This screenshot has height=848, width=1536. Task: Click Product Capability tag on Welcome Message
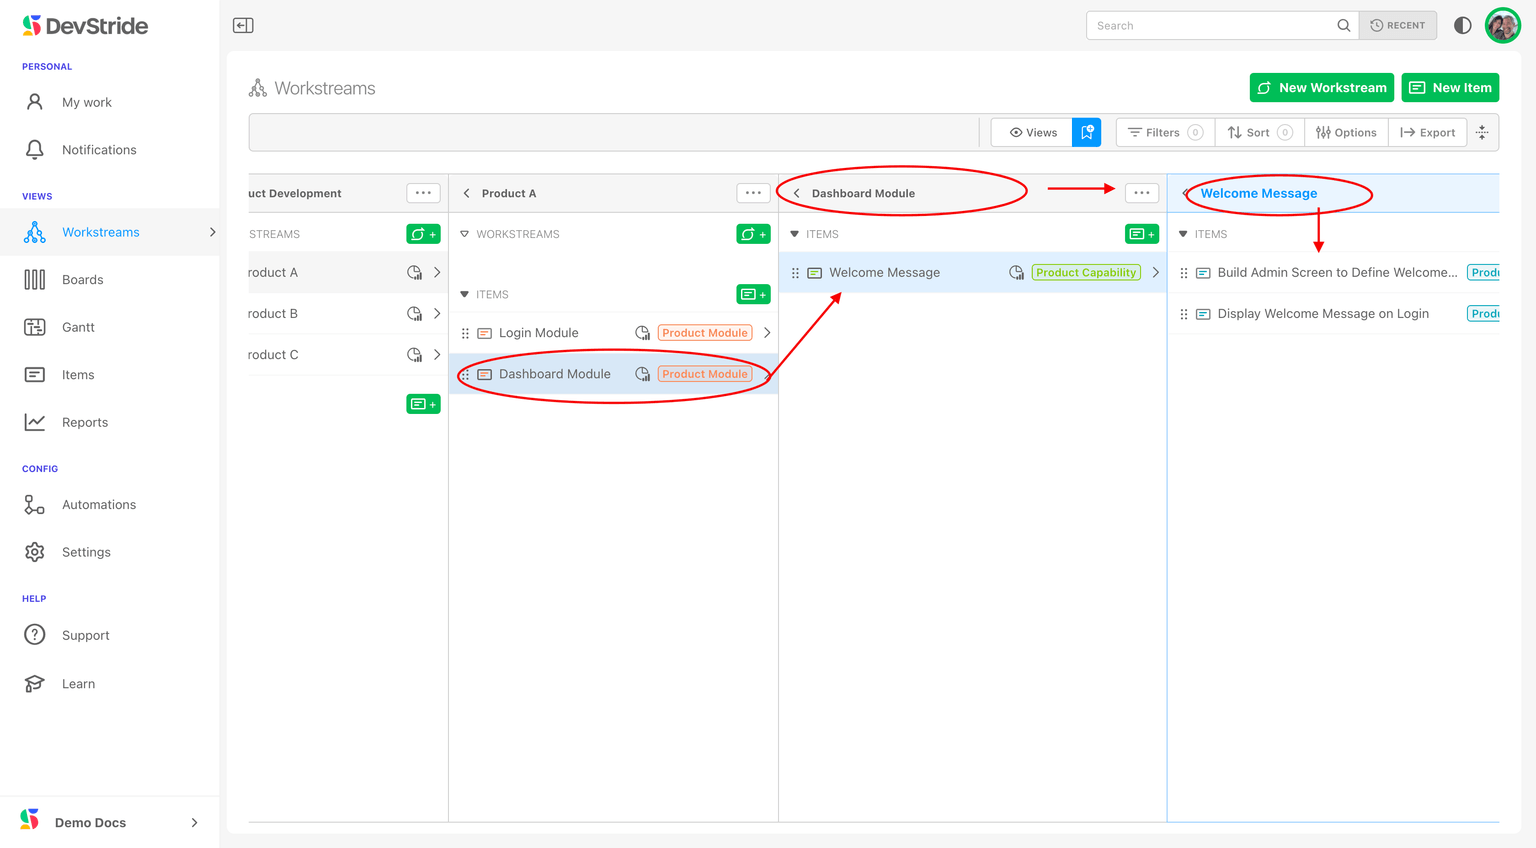click(1085, 272)
